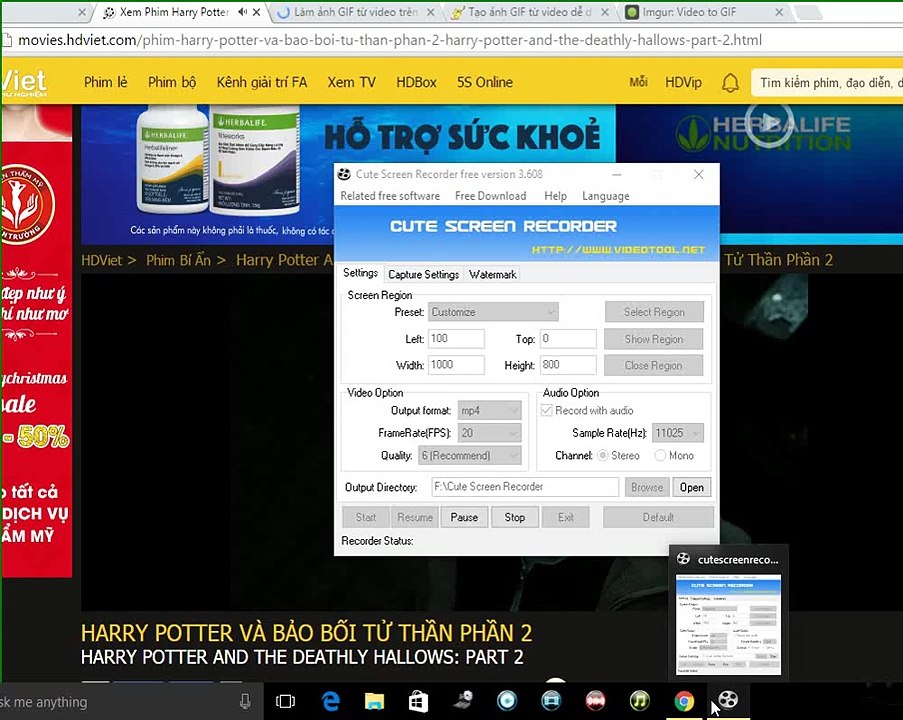This screenshot has width=903, height=720.
Task: Click the Output Directory path field
Action: pos(525,487)
